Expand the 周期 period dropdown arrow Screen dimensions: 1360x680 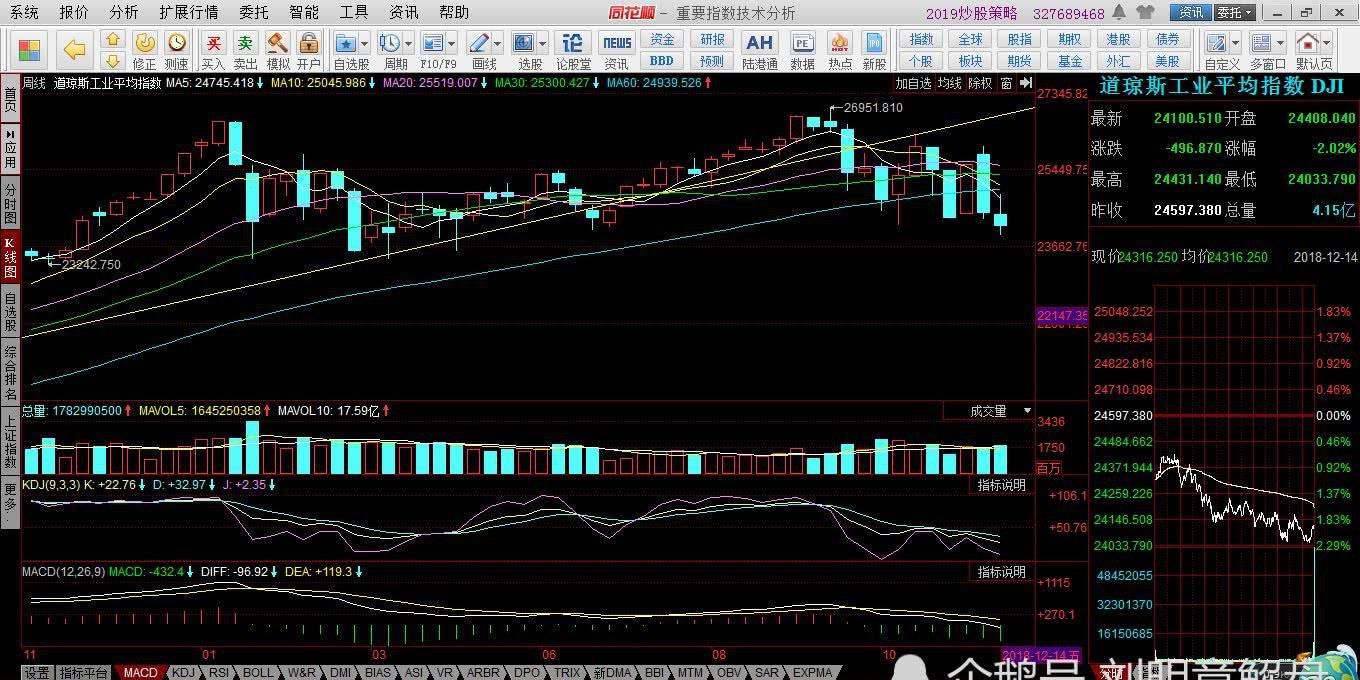[409, 44]
